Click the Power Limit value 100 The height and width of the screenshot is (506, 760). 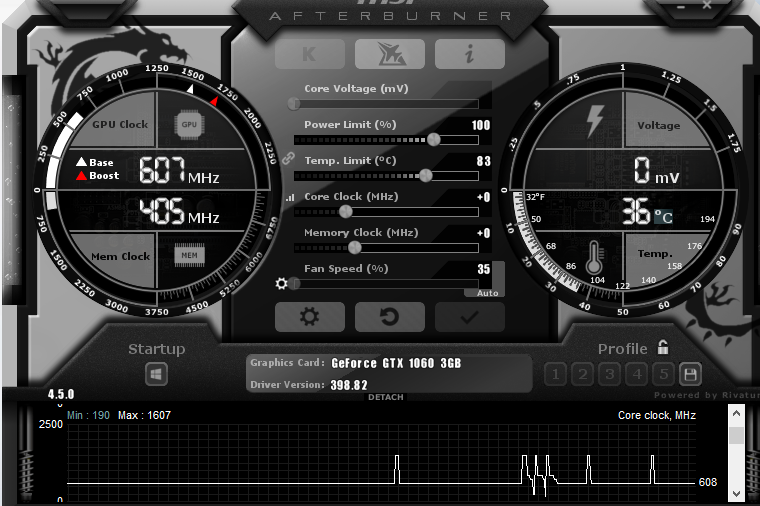click(x=481, y=125)
